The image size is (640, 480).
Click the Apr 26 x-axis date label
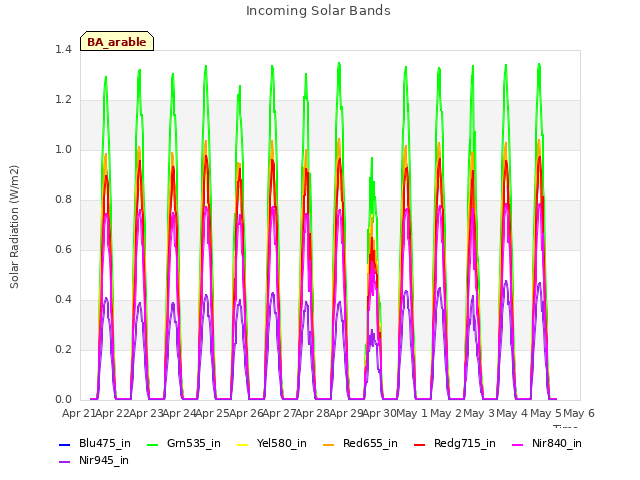click(x=246, y=413)
